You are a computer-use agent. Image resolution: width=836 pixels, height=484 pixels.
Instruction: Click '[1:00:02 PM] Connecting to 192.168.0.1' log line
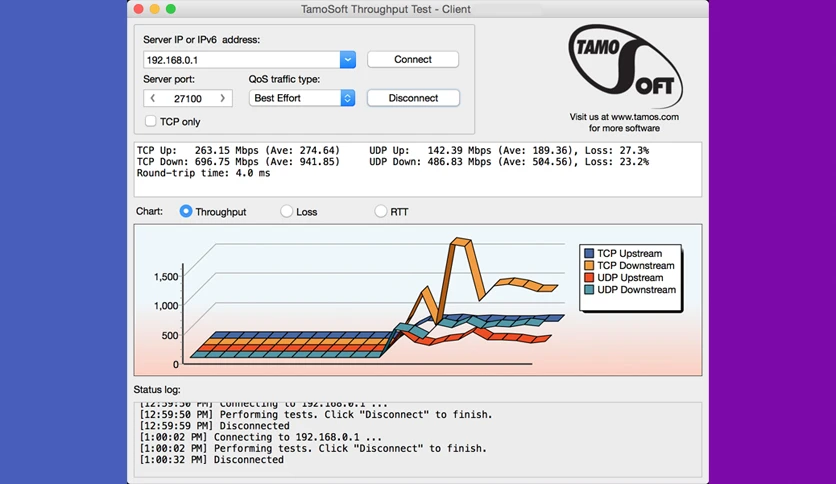(260, 437)
